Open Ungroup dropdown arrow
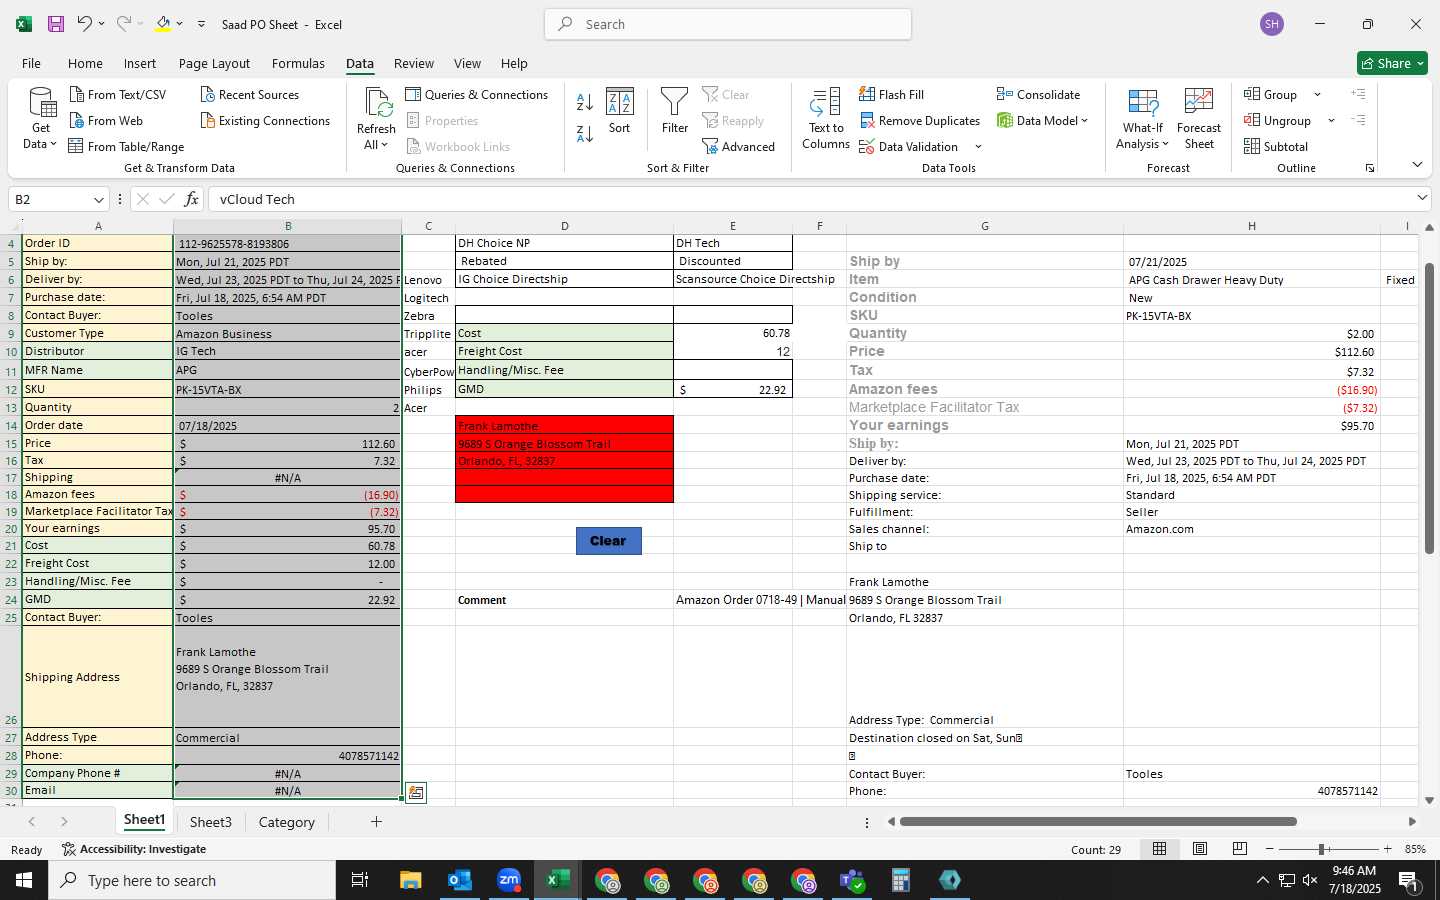1440x900 pixels. coord(1331,120)
